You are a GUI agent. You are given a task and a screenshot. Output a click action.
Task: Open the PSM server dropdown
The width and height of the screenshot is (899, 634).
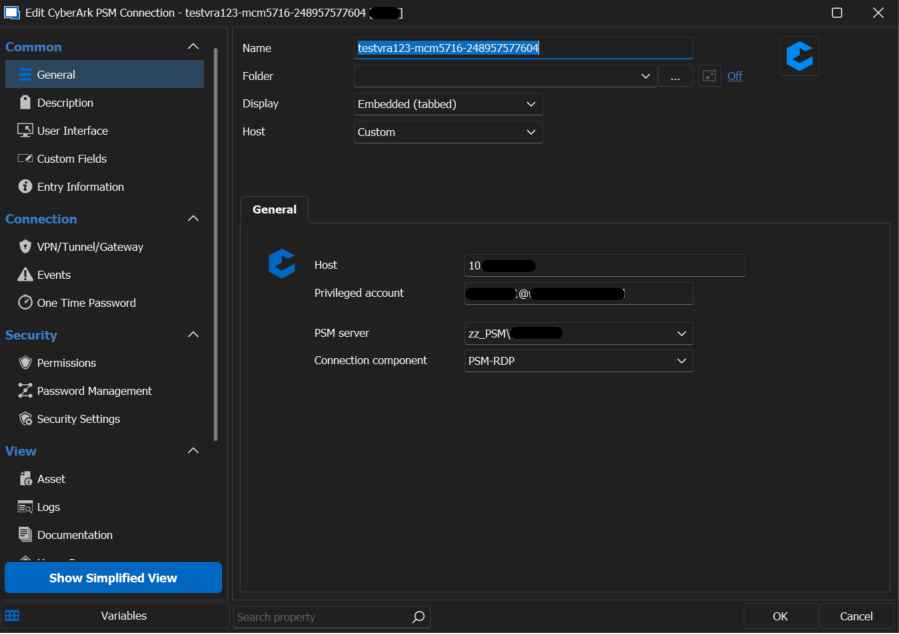click(579, 334)
